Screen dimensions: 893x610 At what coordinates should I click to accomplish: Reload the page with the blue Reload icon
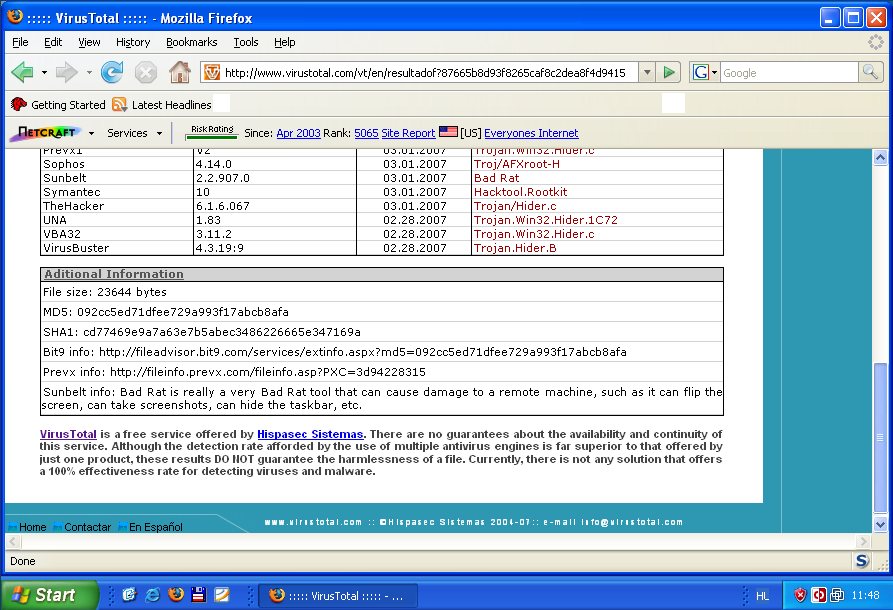pyautogui.click(x=112, y=72)
